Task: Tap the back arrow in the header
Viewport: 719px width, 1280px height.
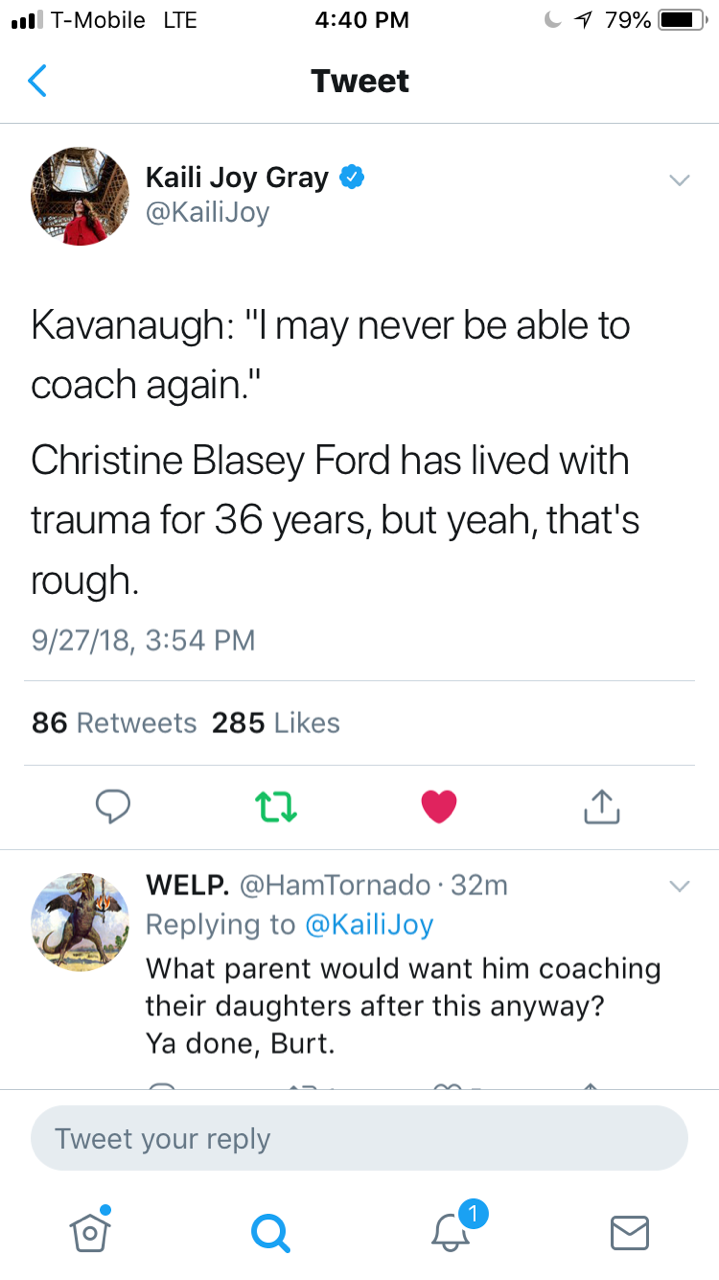Action: (37, 81)
